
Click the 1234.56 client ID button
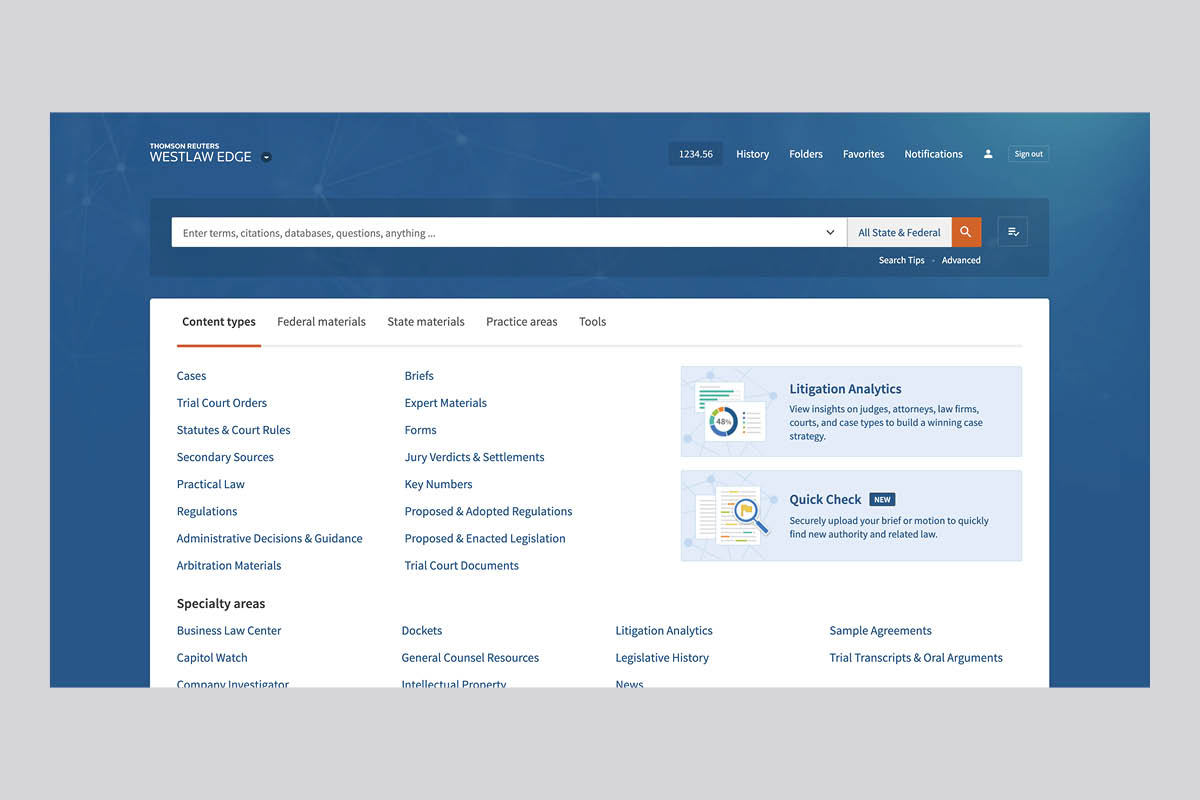695,154
